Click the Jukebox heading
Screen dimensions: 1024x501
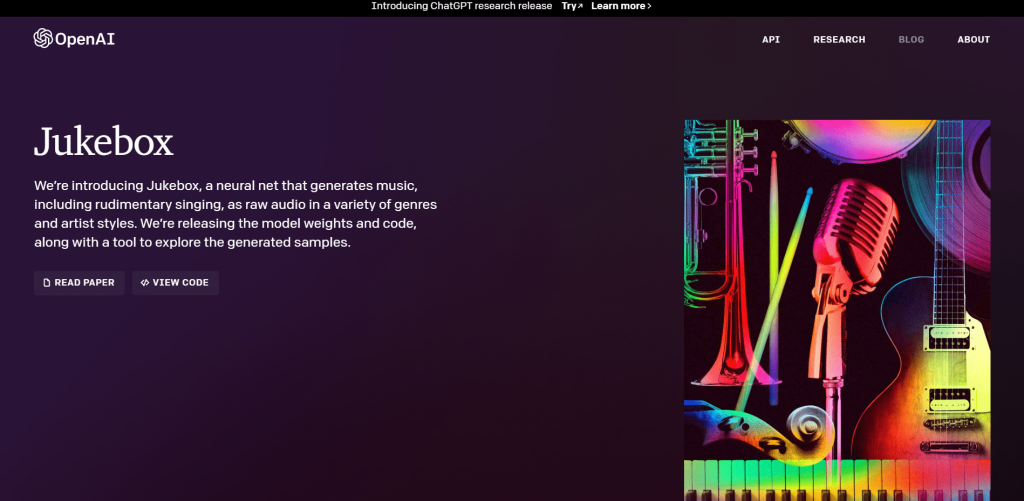coord(104,142)
